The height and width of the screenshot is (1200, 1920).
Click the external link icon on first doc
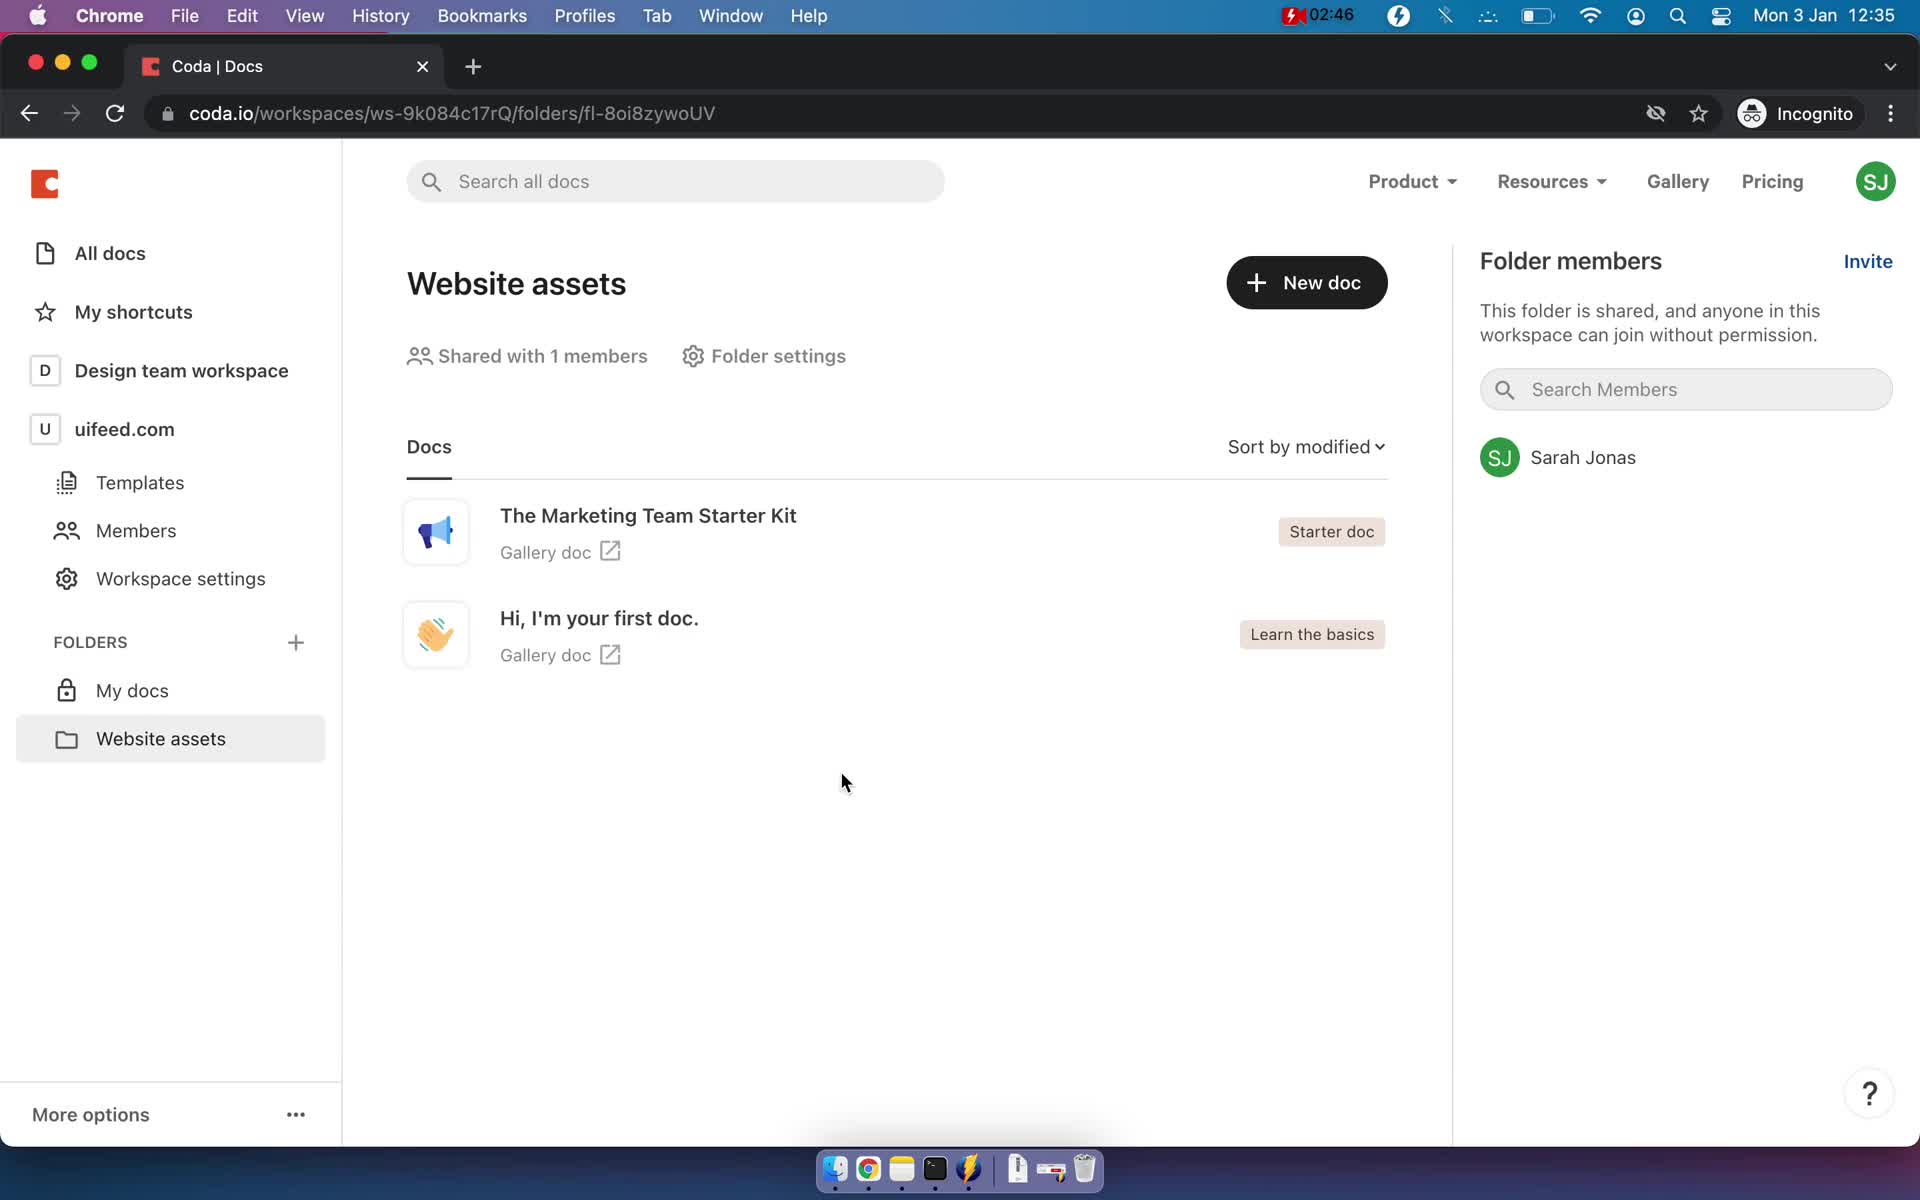pos(610,552)
